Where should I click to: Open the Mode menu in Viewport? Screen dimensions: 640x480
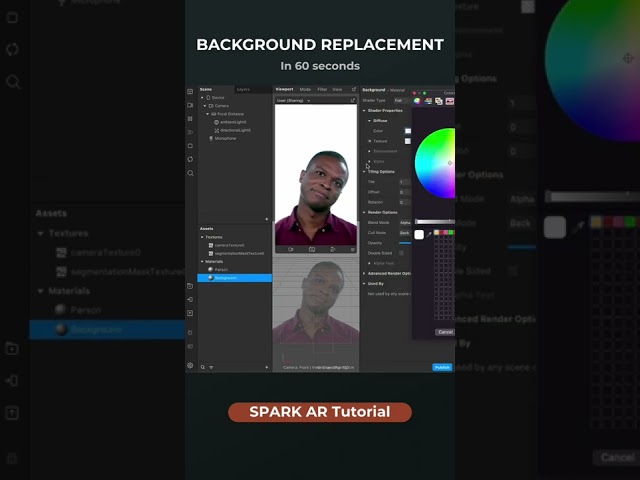(305, 89)
